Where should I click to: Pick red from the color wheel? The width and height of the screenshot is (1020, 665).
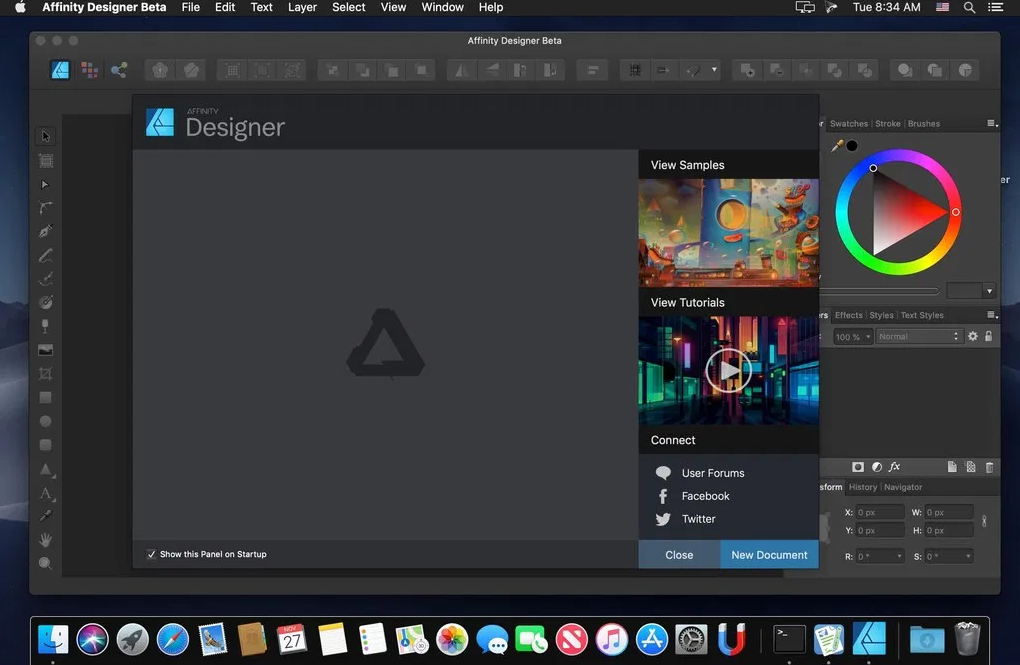pos(956,212)
